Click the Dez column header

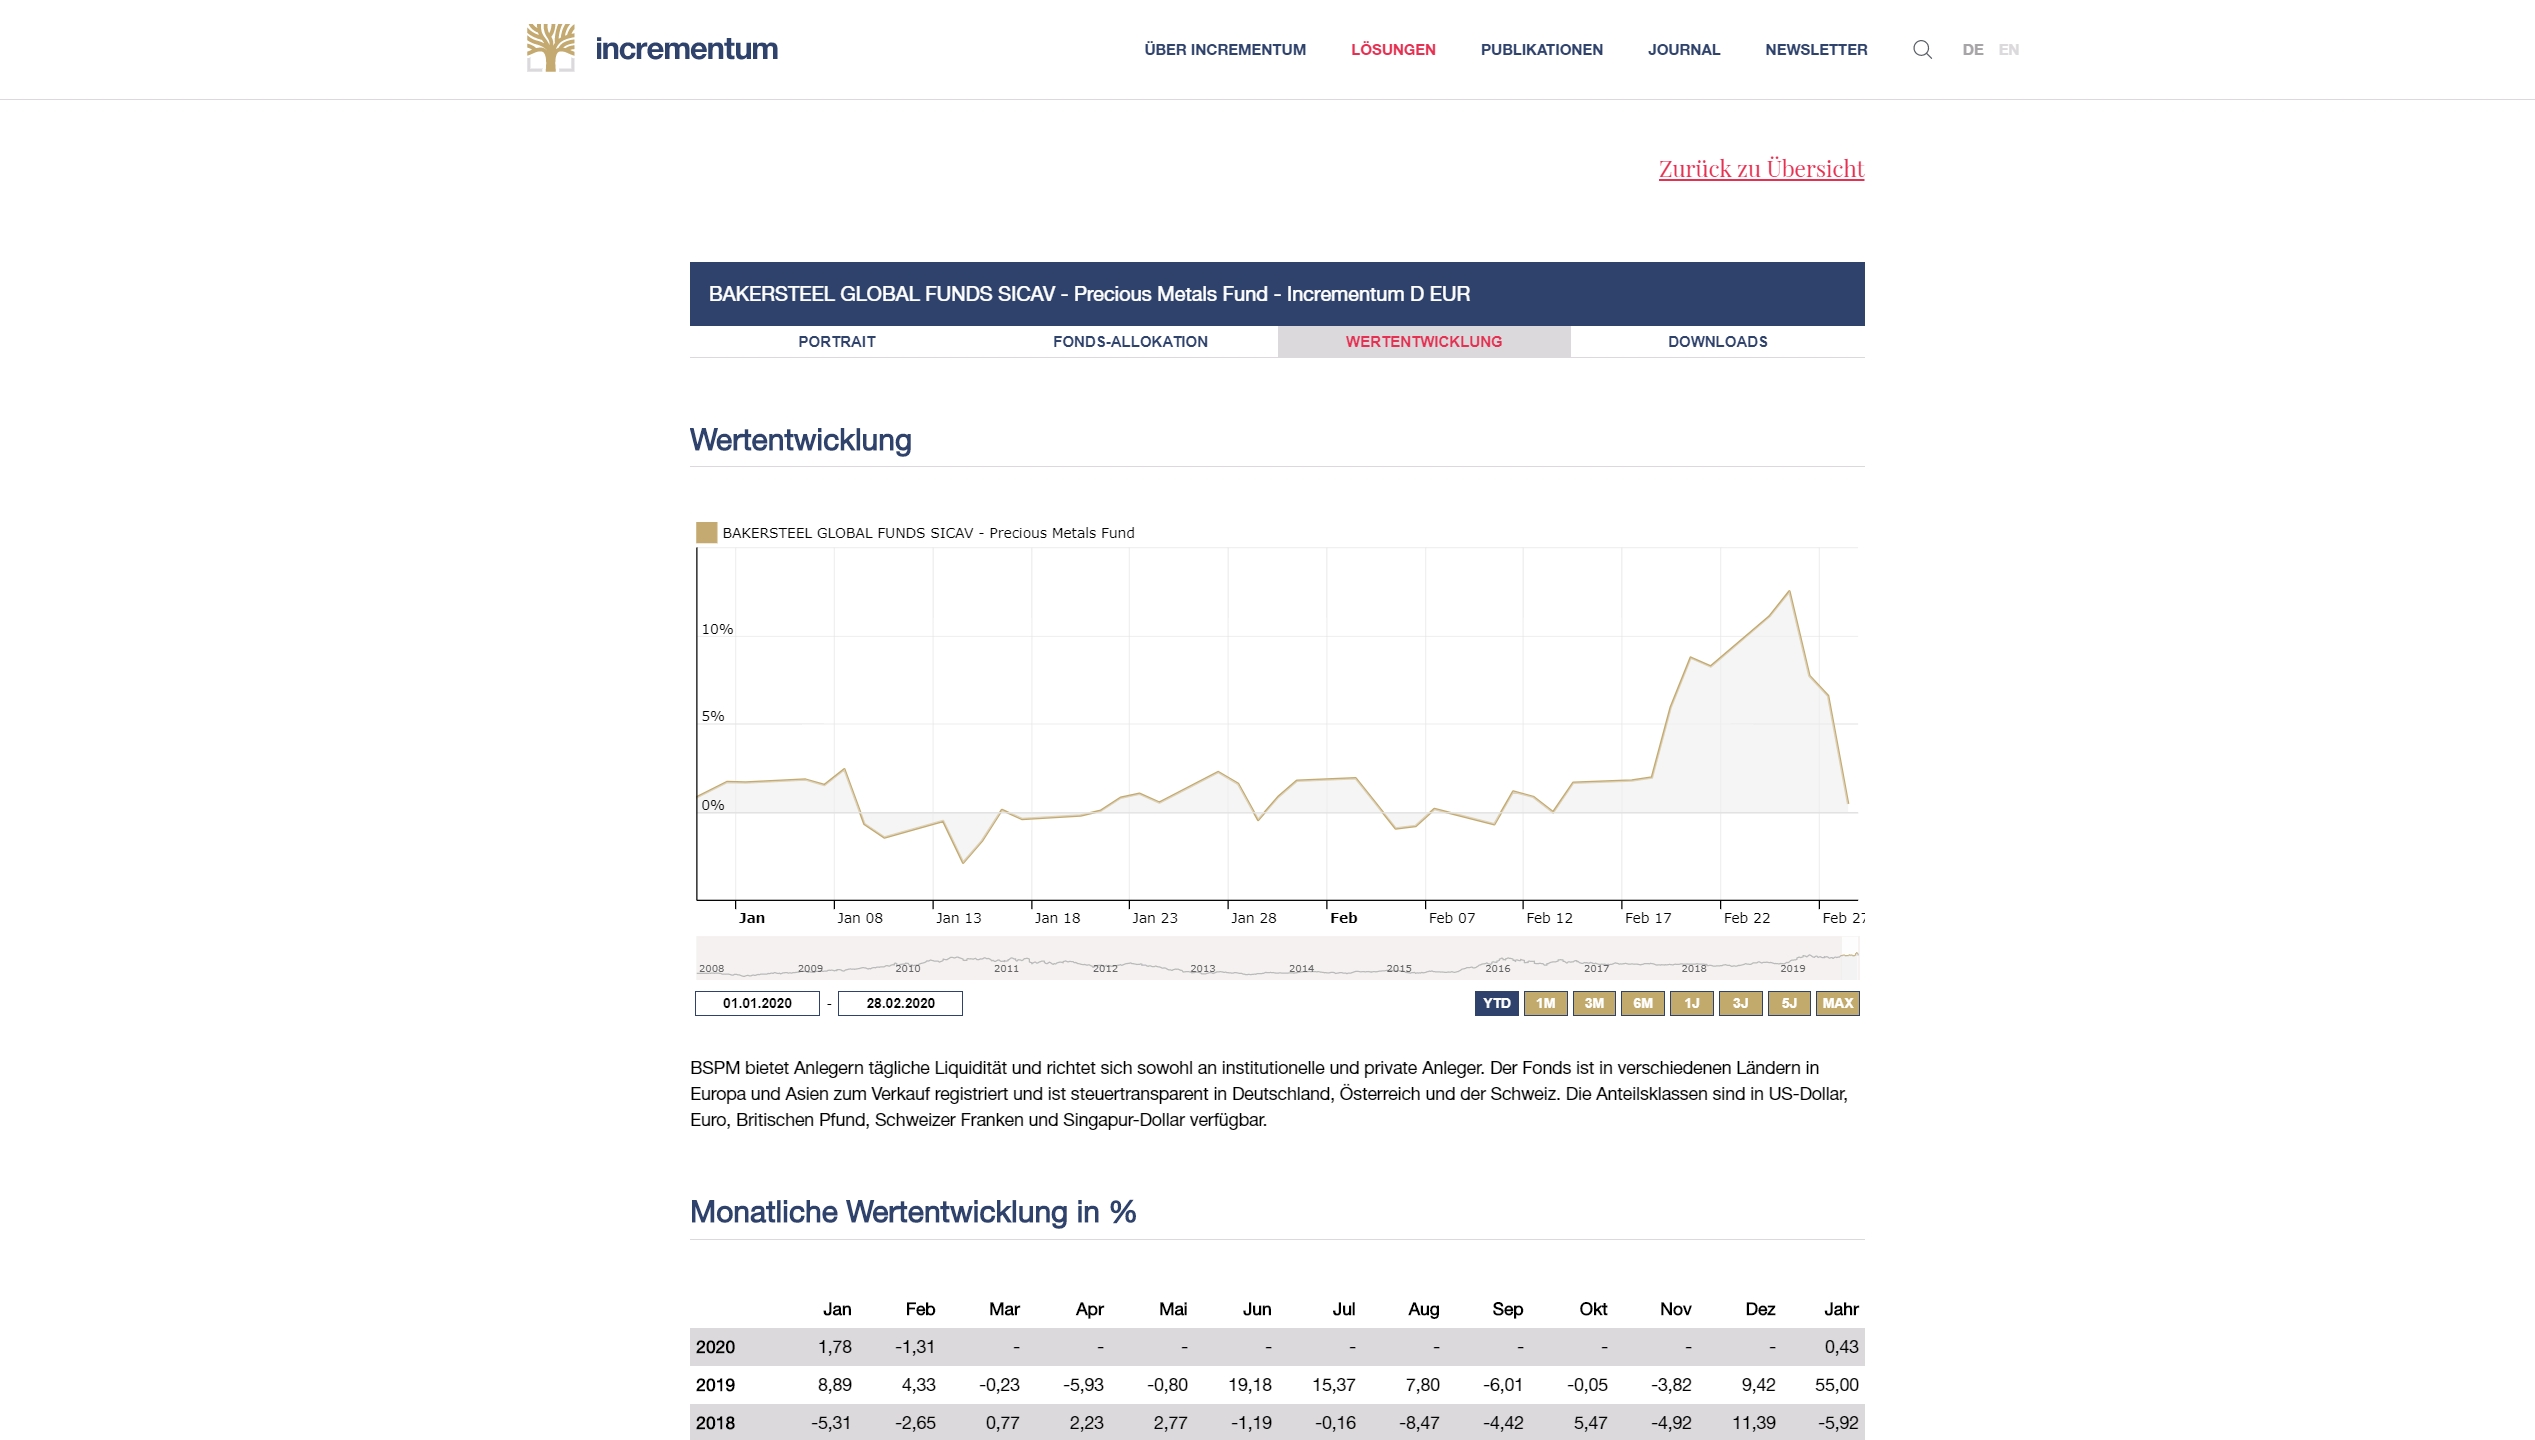1760,1309
